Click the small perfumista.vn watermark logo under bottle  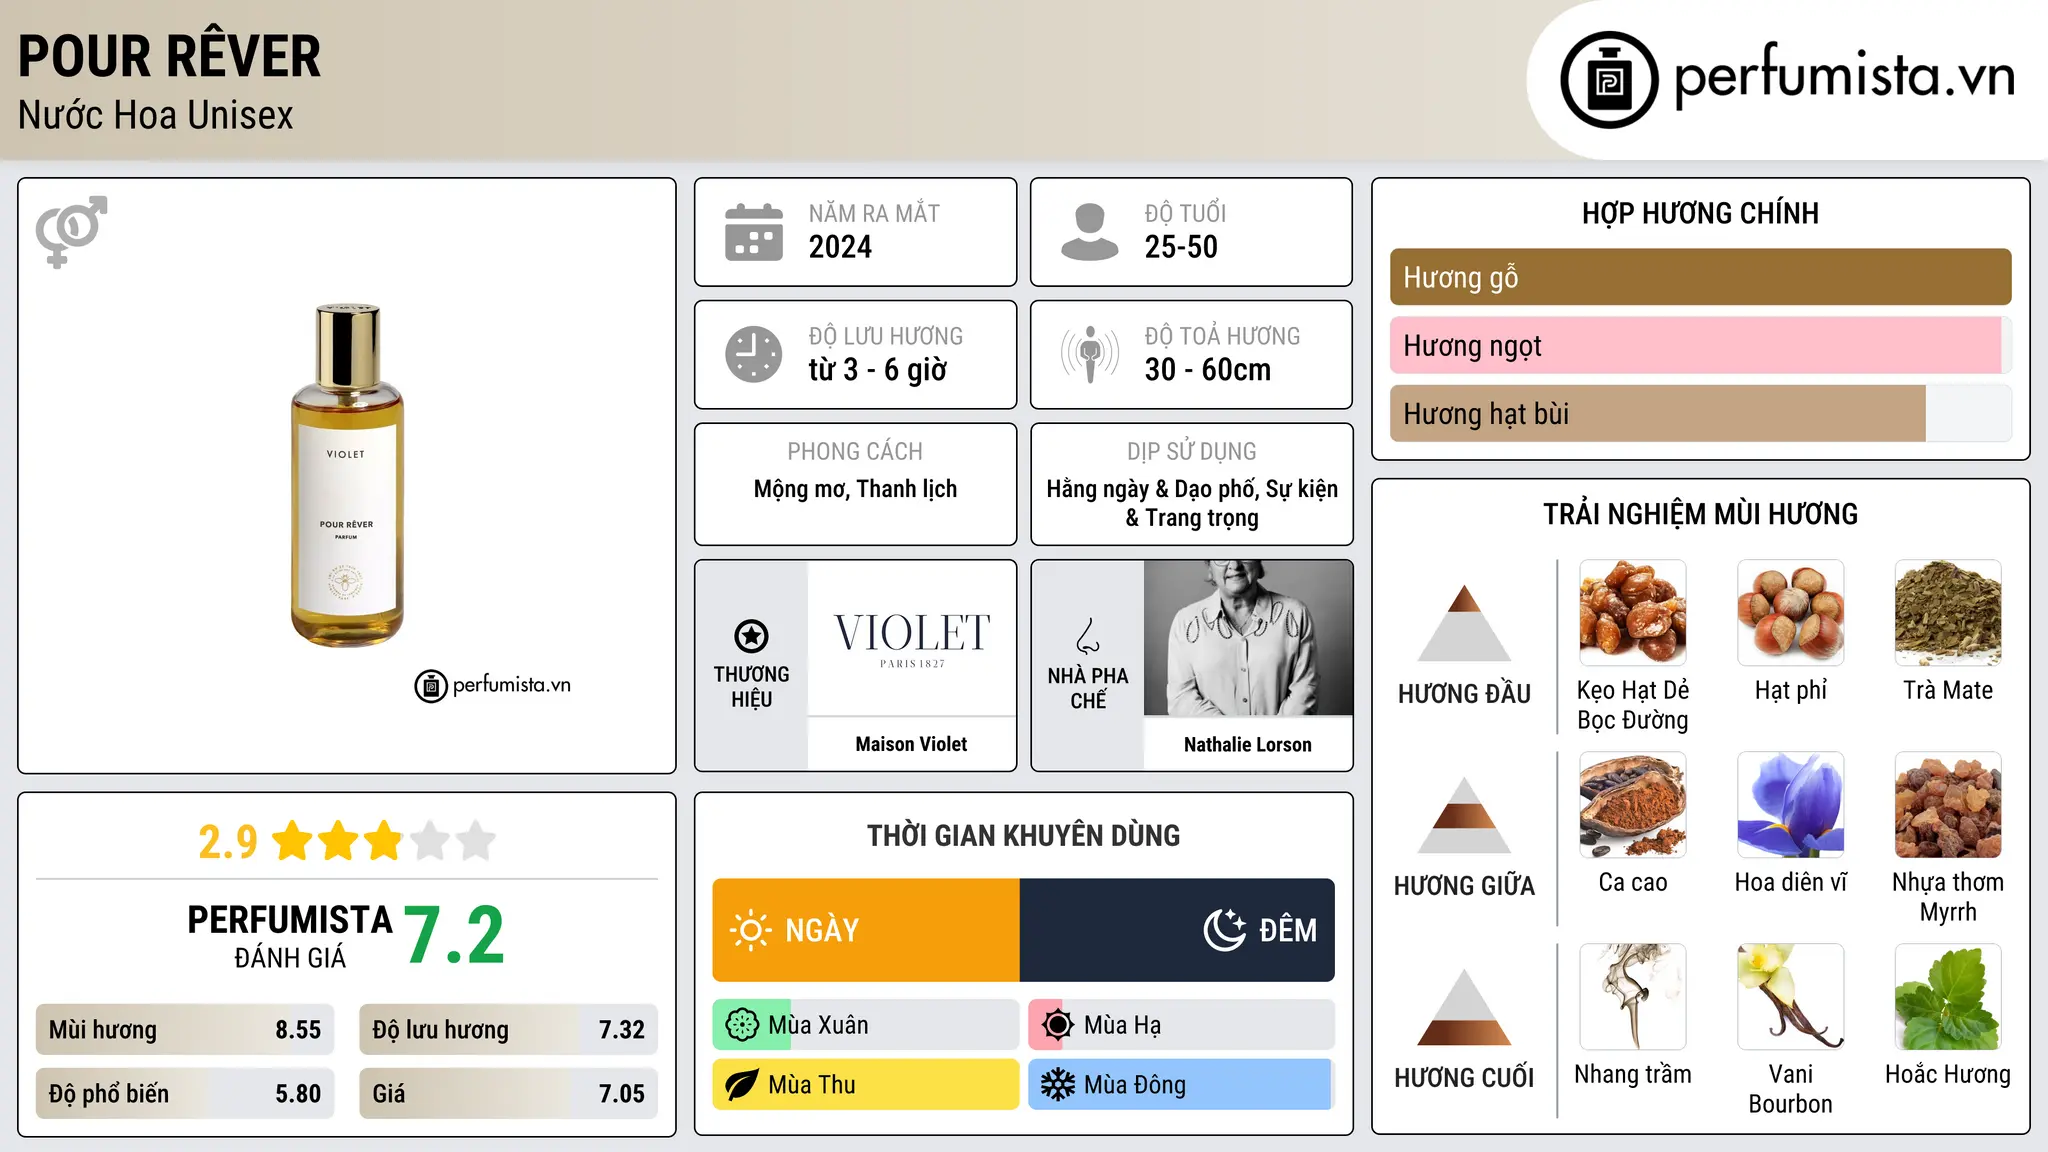(492, 686)
